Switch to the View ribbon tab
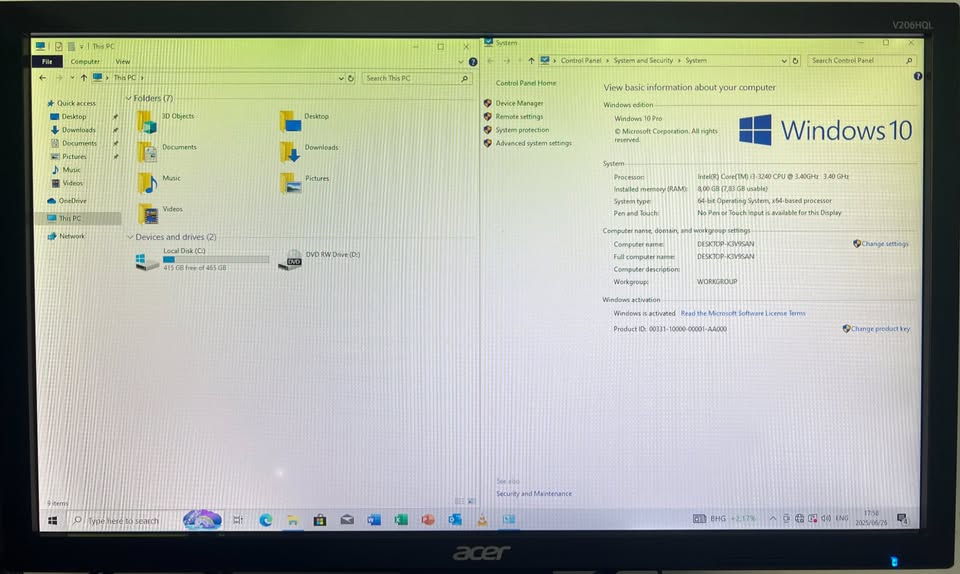 [x=123, y=62]
